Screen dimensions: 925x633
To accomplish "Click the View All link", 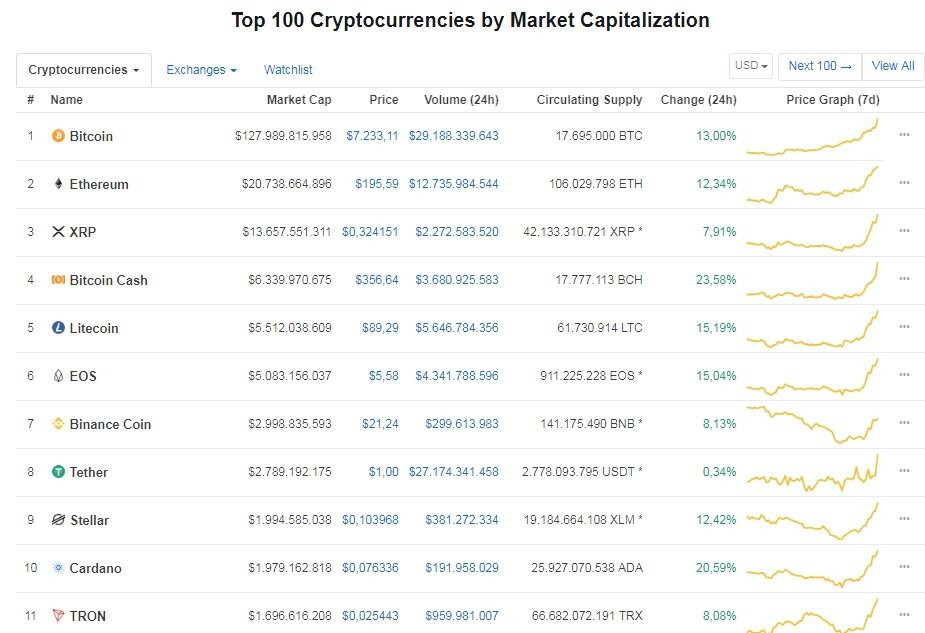I will point(892,65).
